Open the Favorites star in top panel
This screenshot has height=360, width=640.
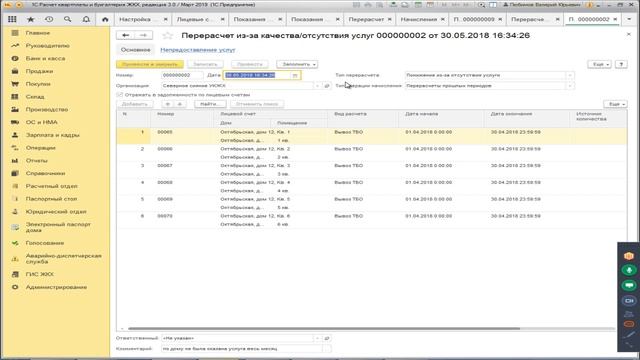point(31,19)
